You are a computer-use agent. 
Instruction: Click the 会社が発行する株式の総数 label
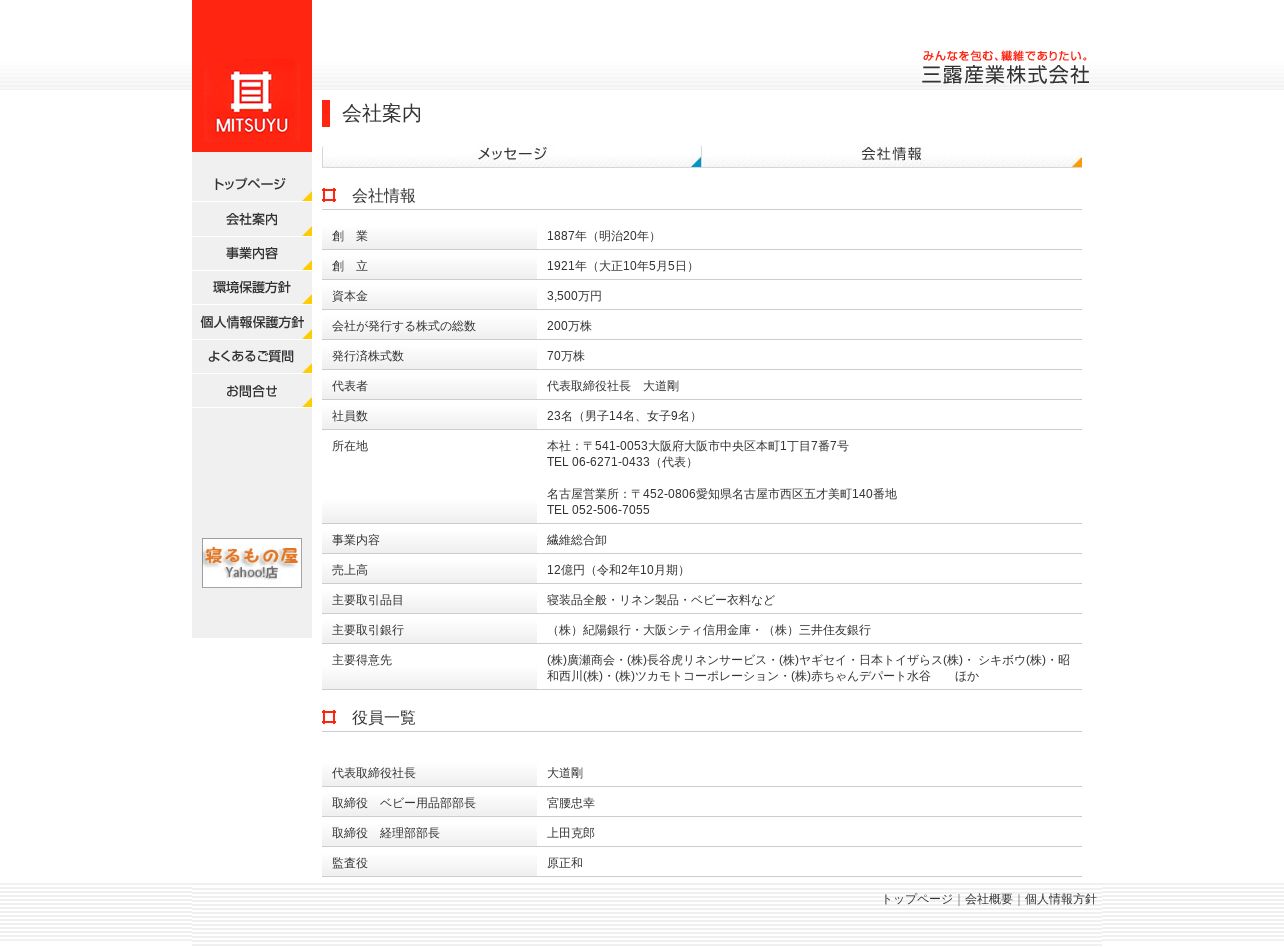click(x=404, y=326)
